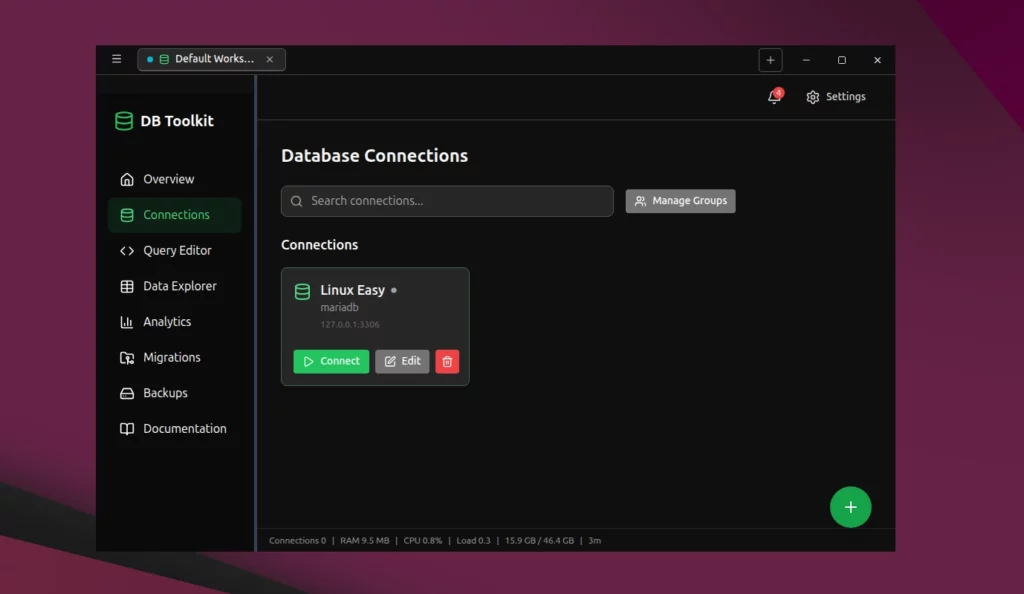
Task: Open a new workspace tab with the plus button
Action: coord(770,60)
